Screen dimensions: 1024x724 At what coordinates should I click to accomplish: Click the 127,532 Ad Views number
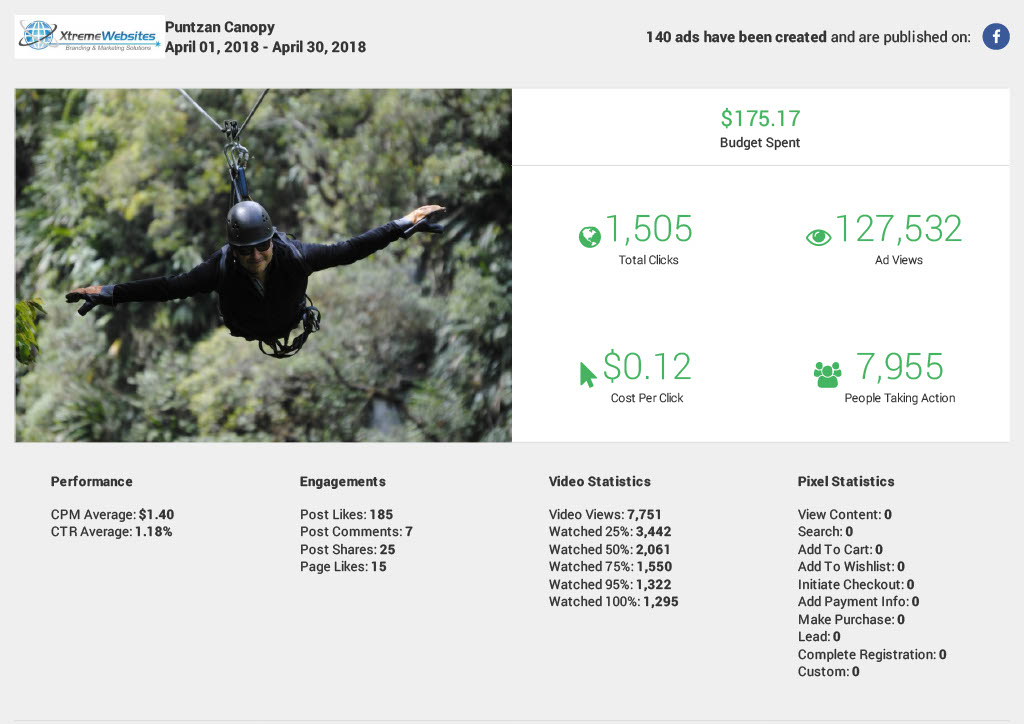pos(898,229)
